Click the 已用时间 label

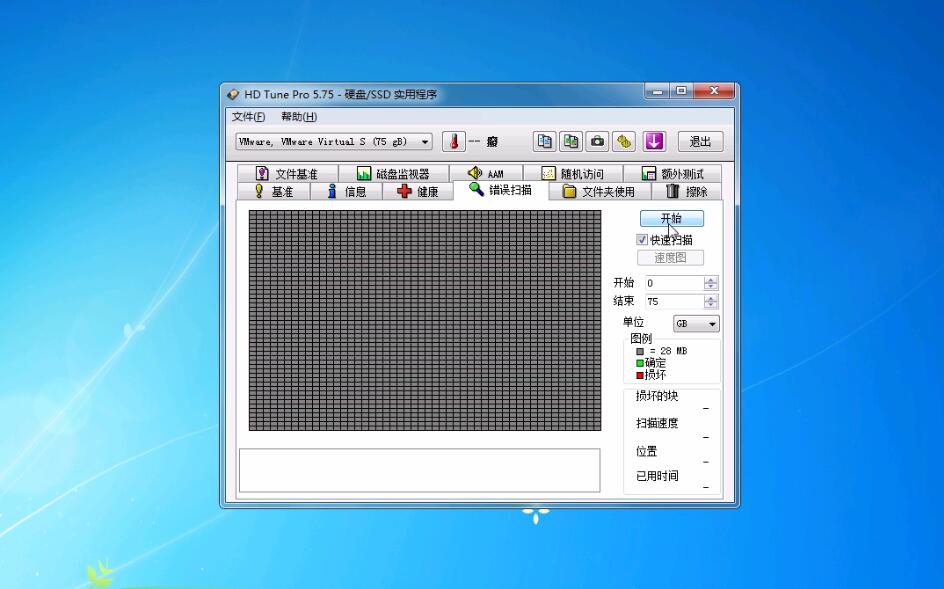[657, 476]
